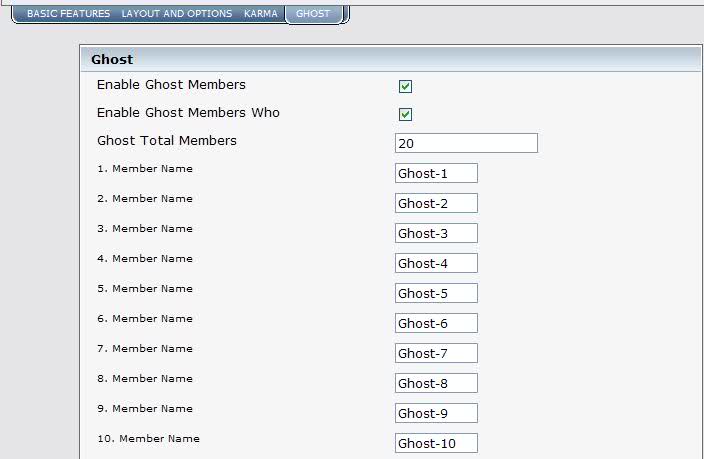This screenshot has width=704, height=459.
Task: Click the Ghost-4 member name field
Action: [x=436, y=263]
